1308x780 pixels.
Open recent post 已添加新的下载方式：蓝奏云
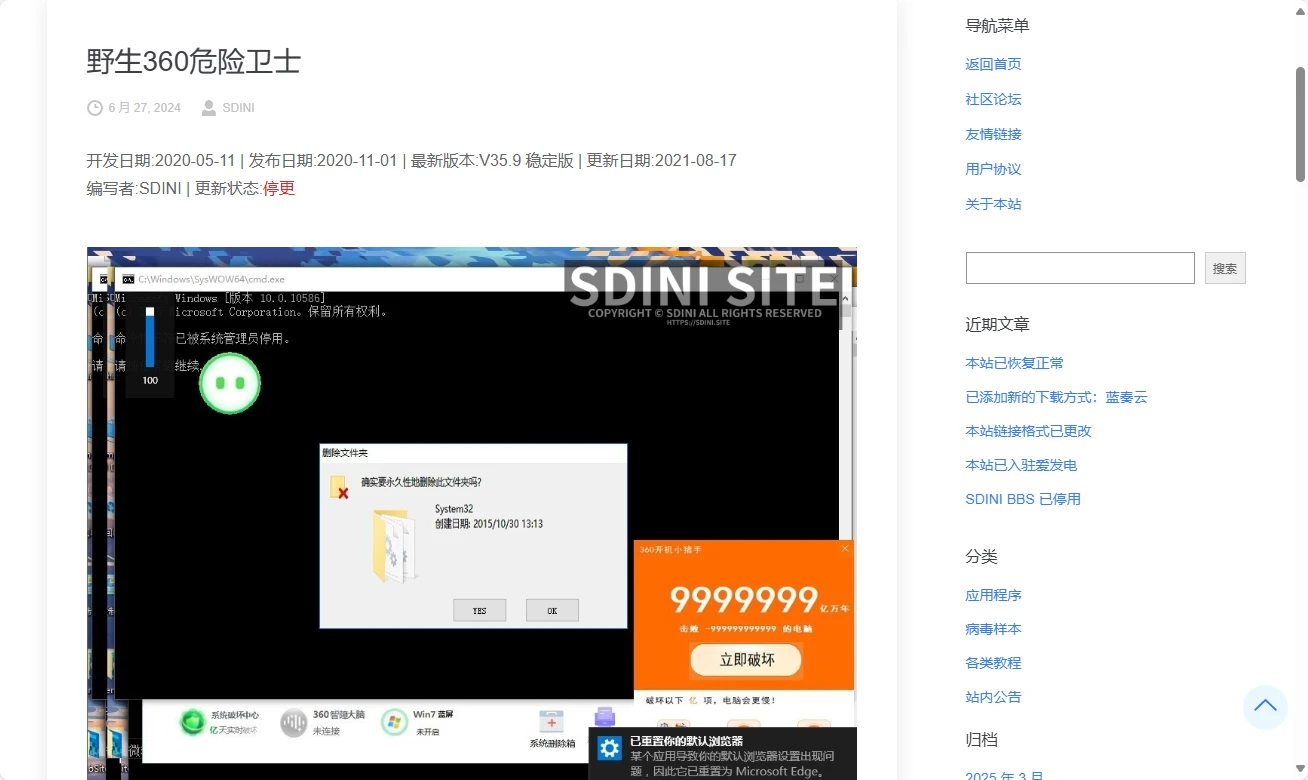pos(1056,397)
